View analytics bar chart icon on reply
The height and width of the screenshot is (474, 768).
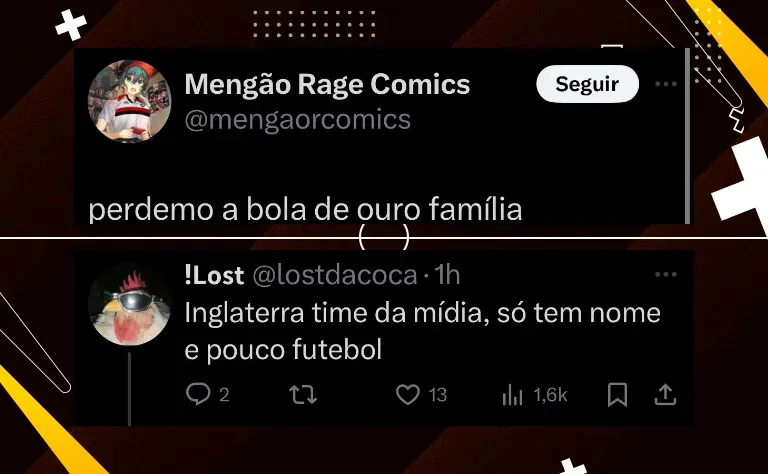[513, 395]
